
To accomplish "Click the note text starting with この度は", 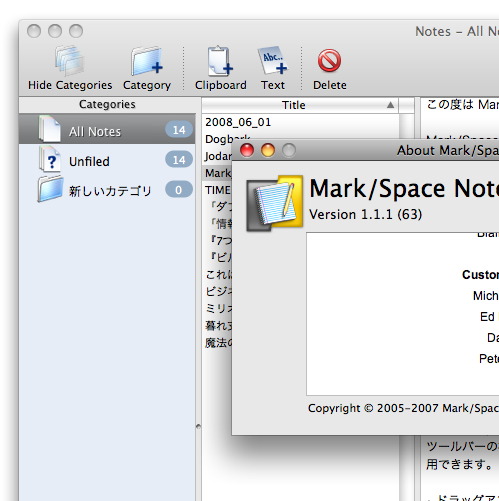I will pyautogui.click(x=463, y=105).
